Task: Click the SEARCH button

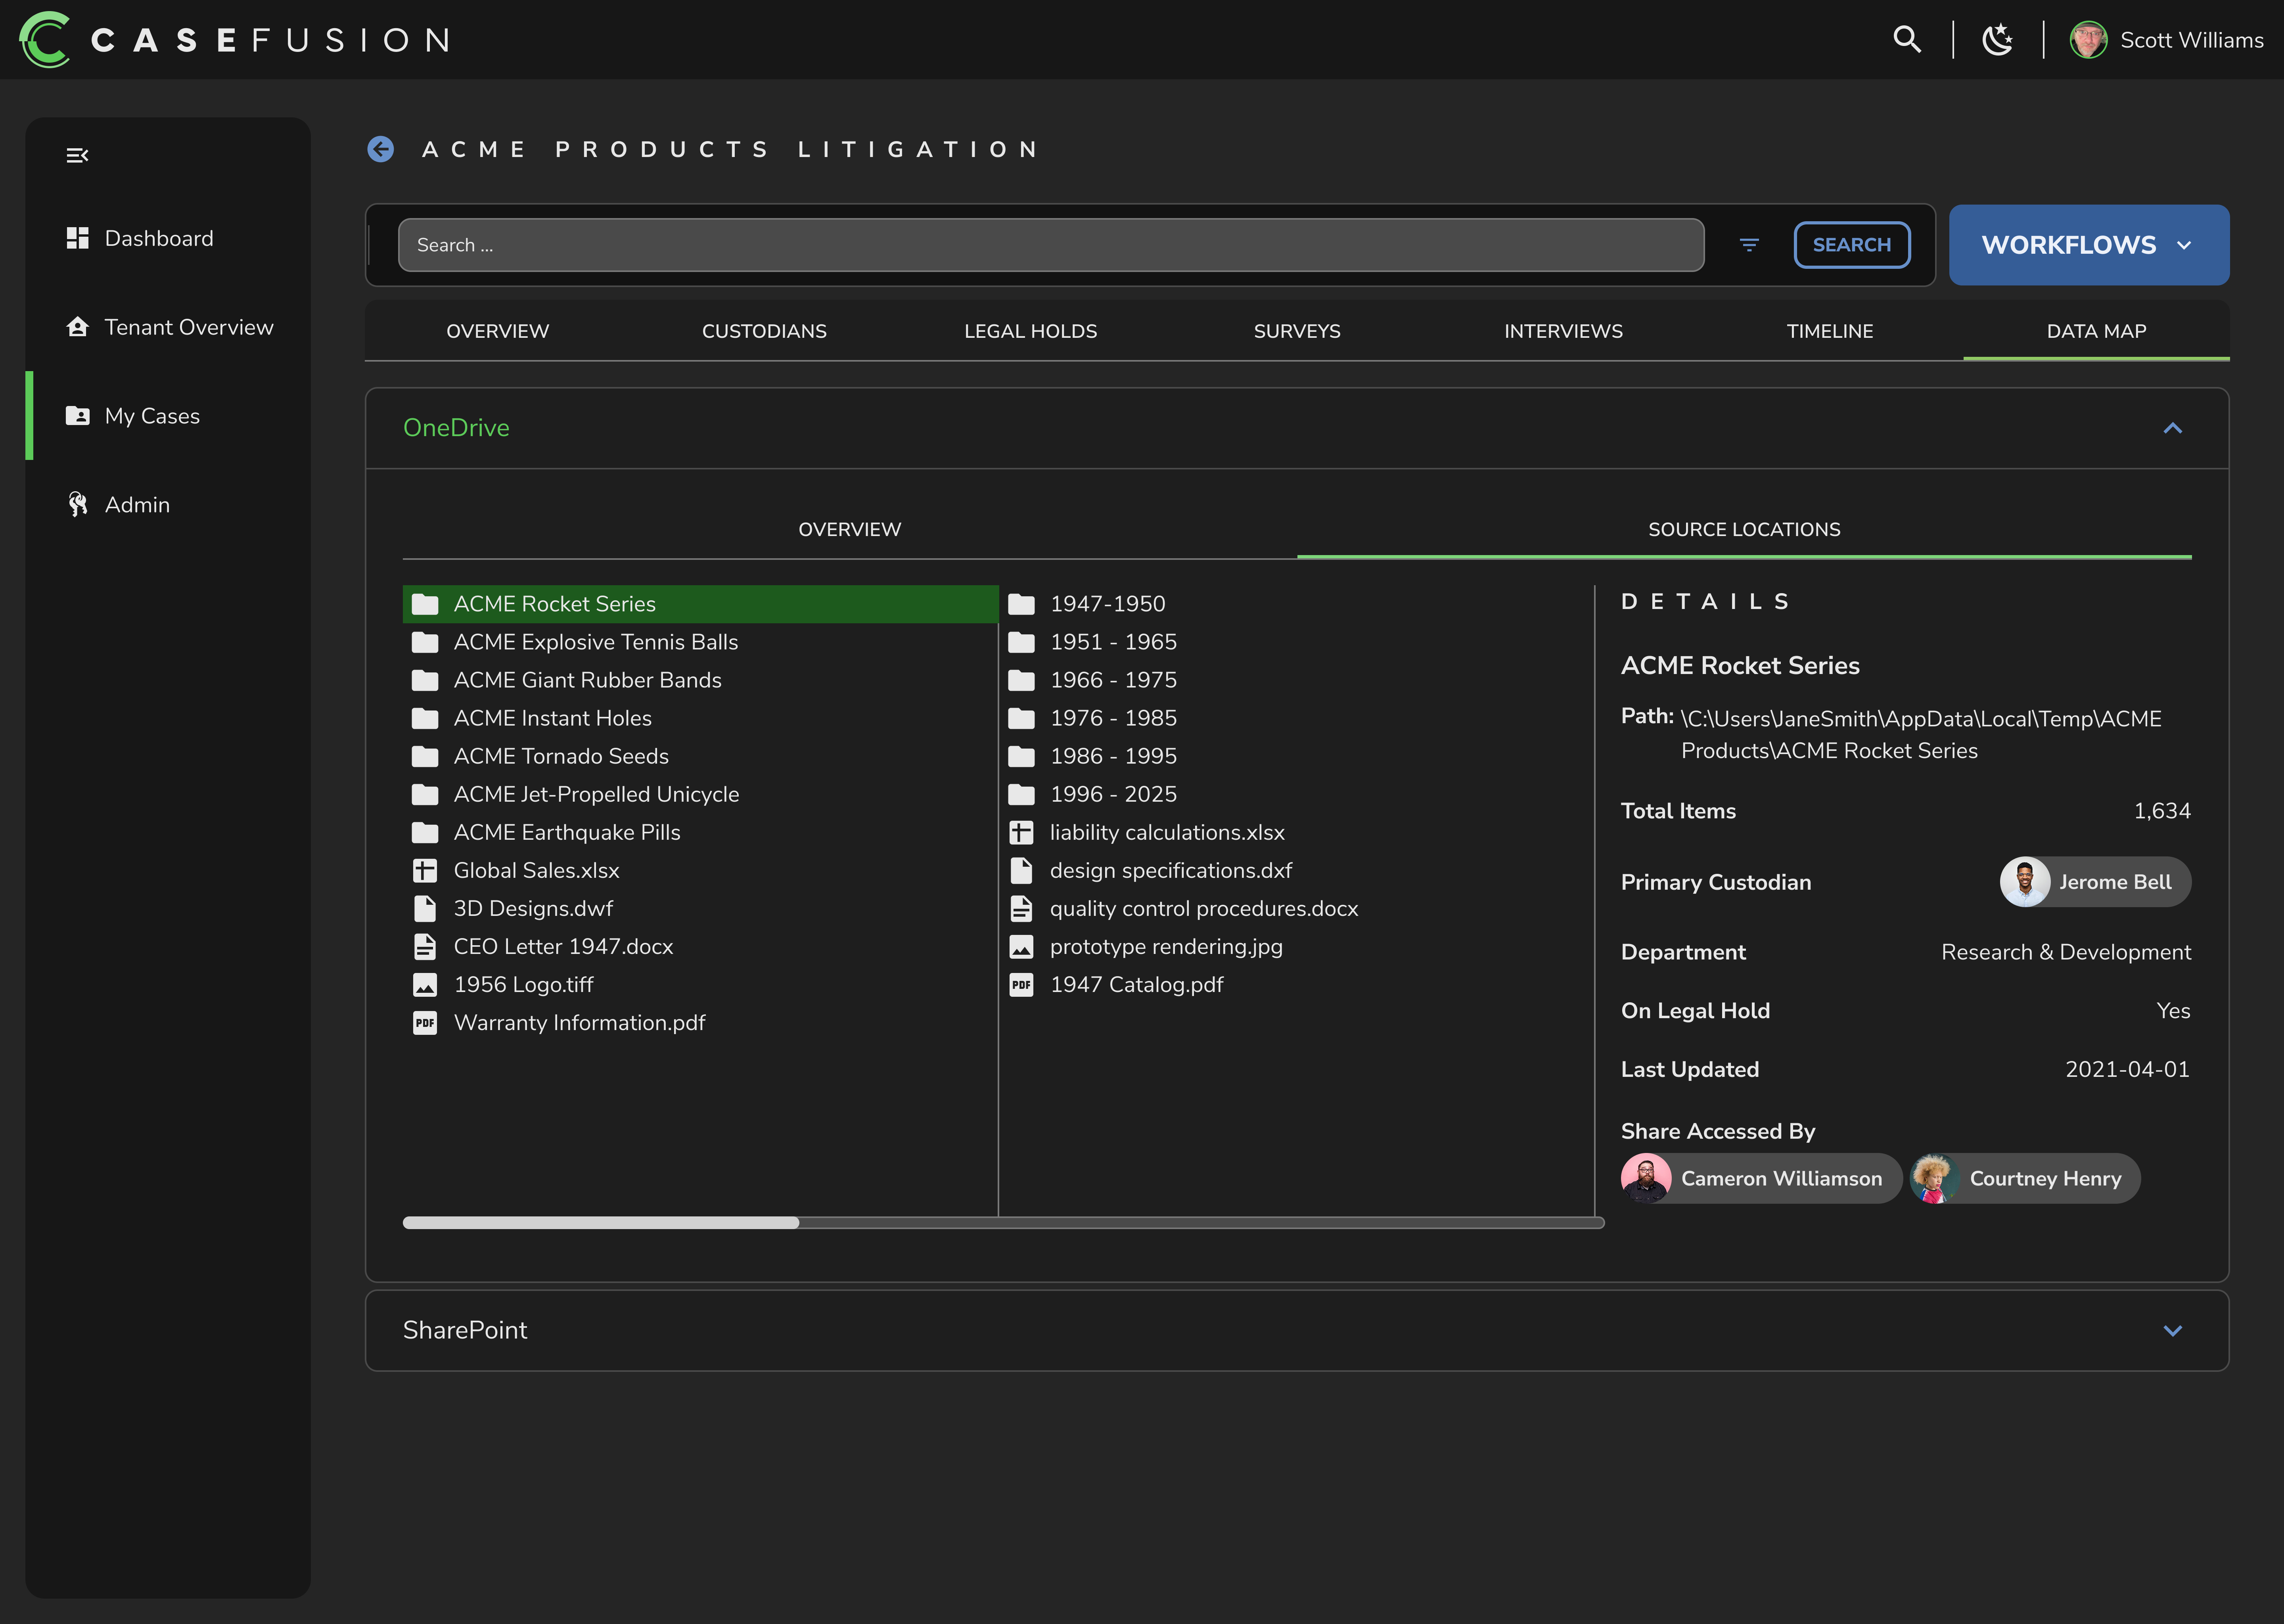Action: click(x=1852, y=245)
